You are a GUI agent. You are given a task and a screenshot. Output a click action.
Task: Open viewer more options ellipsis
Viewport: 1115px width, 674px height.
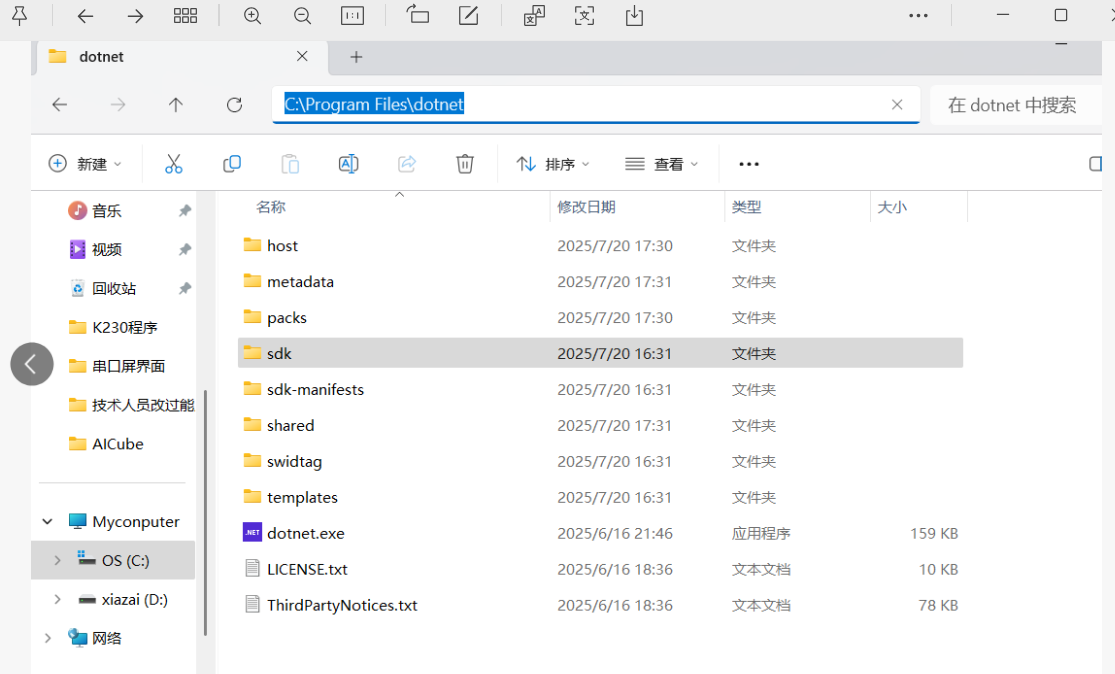pos(918,16)
